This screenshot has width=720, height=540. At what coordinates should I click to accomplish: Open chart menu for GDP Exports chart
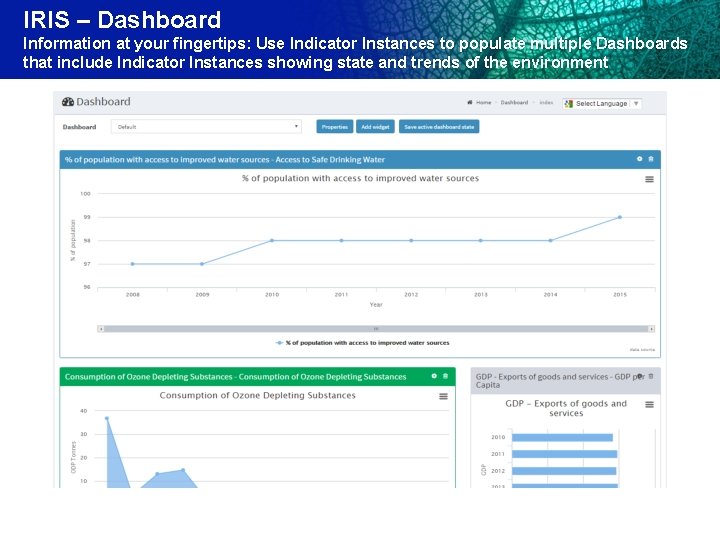point(649,405)
